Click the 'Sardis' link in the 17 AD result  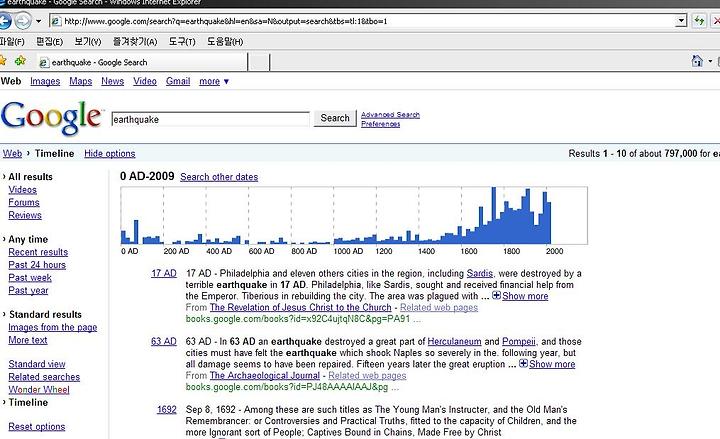pos(479,274)
